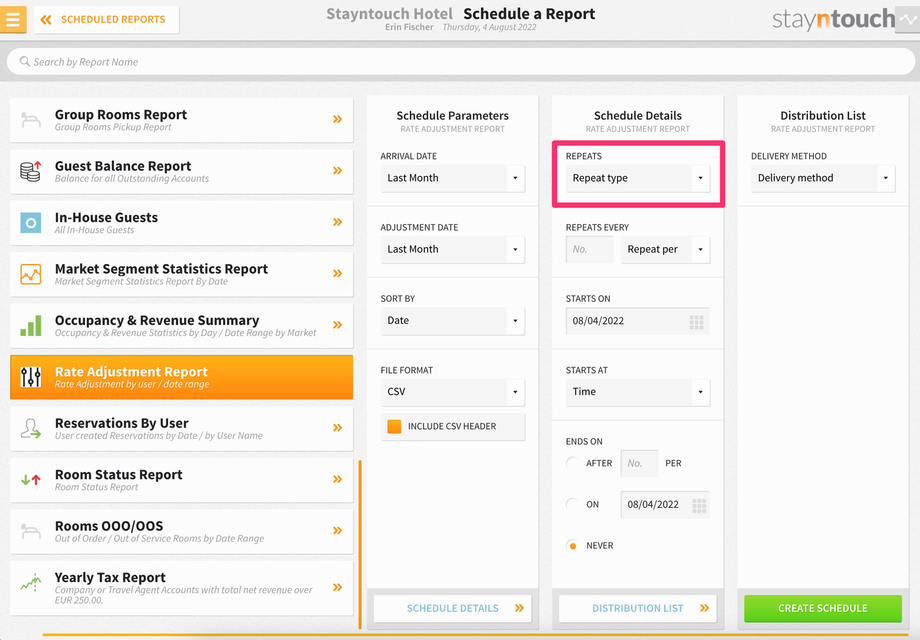Open the Delivery method dropdown
The image size is (920, 640).
coord(823,178)
